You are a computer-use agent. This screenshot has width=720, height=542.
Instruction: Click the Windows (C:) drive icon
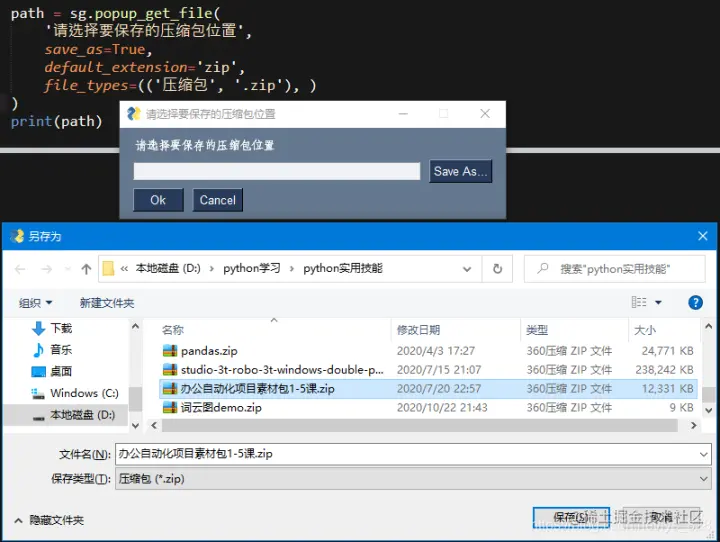pos(38,394)
